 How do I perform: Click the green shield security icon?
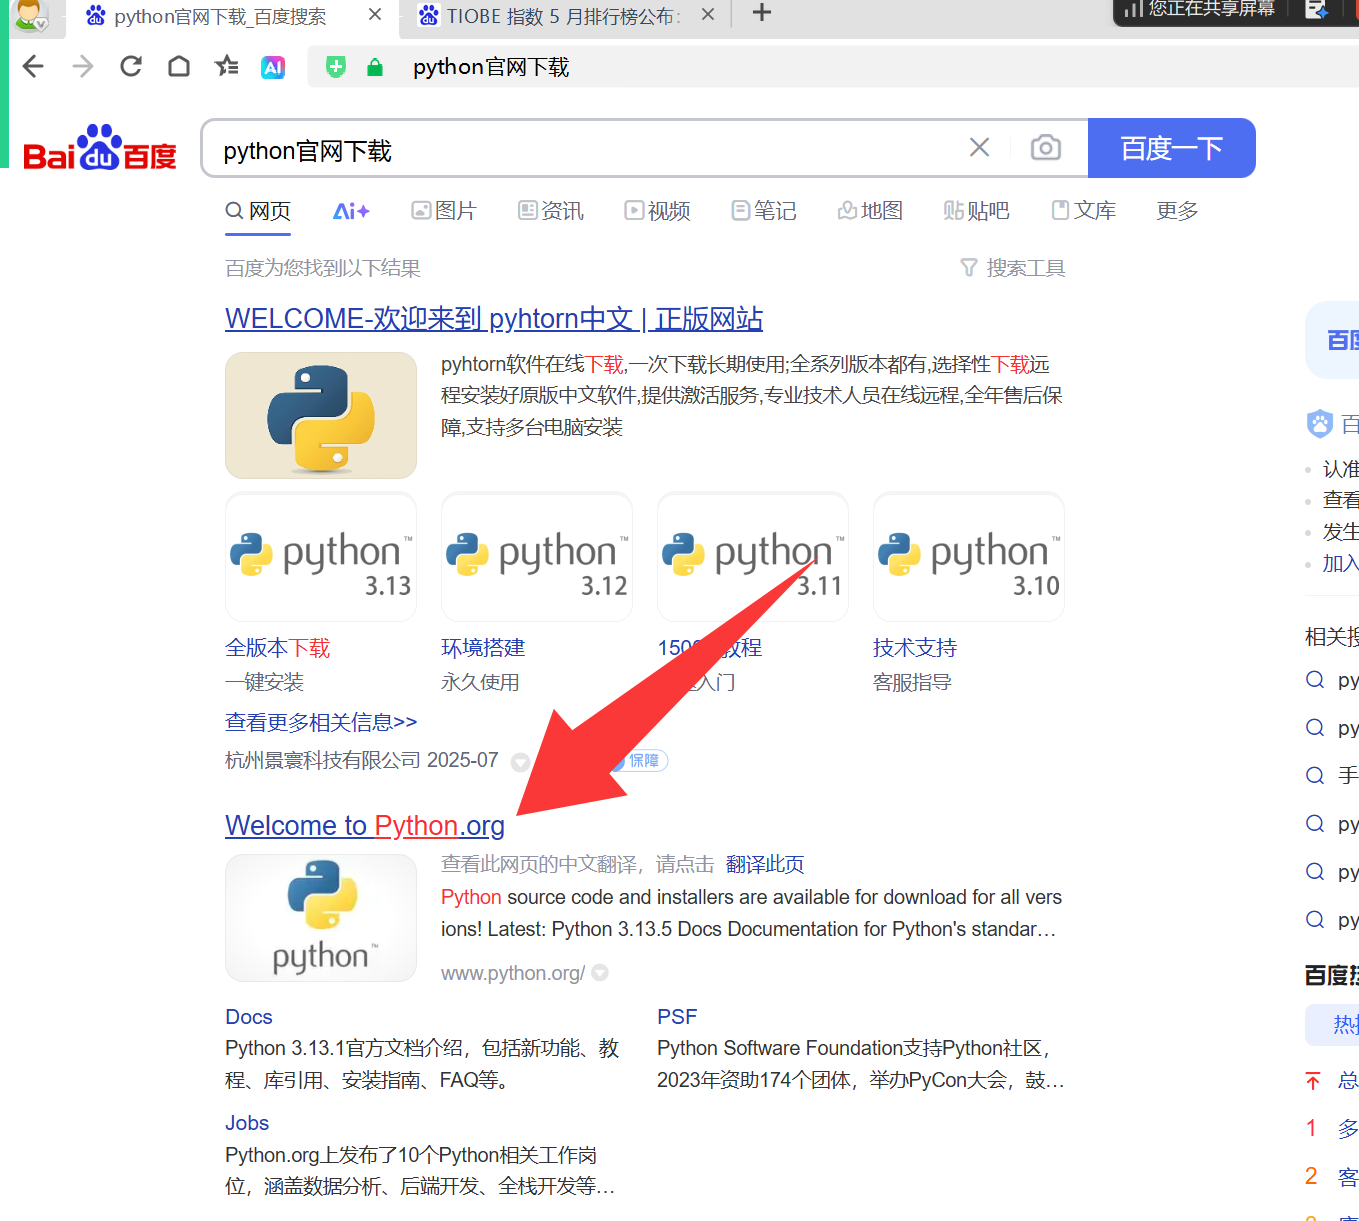[336, 67]
